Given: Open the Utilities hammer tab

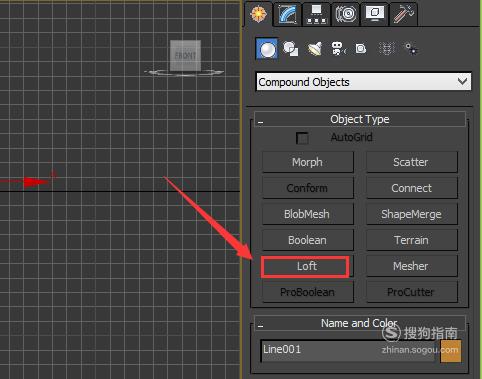Looking at the screenshot, I should (x=403, y=14).
